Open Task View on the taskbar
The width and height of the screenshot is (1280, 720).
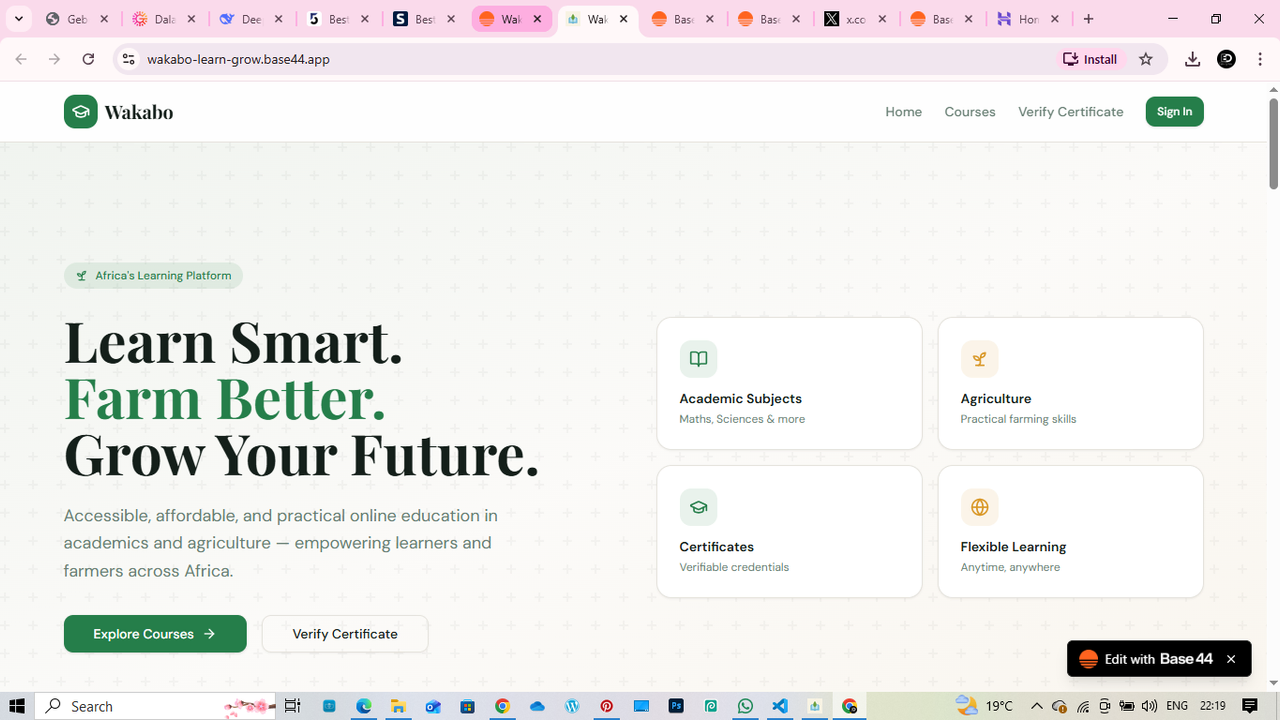pos(292,706)
